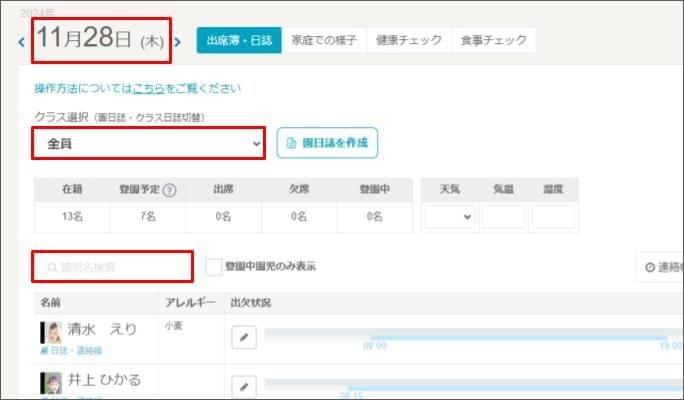The image size is (684, 400).
Task: Open the 食事チェック tab
Action: point(493,40)
